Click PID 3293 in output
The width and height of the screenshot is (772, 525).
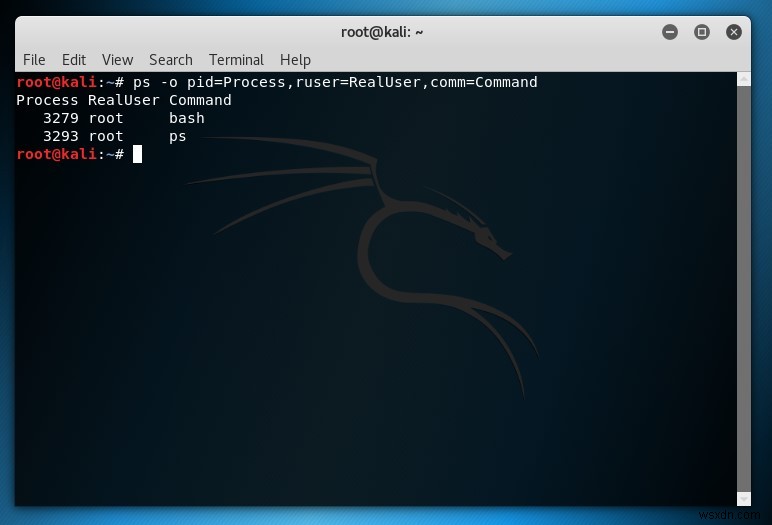[x=61, y=136]
